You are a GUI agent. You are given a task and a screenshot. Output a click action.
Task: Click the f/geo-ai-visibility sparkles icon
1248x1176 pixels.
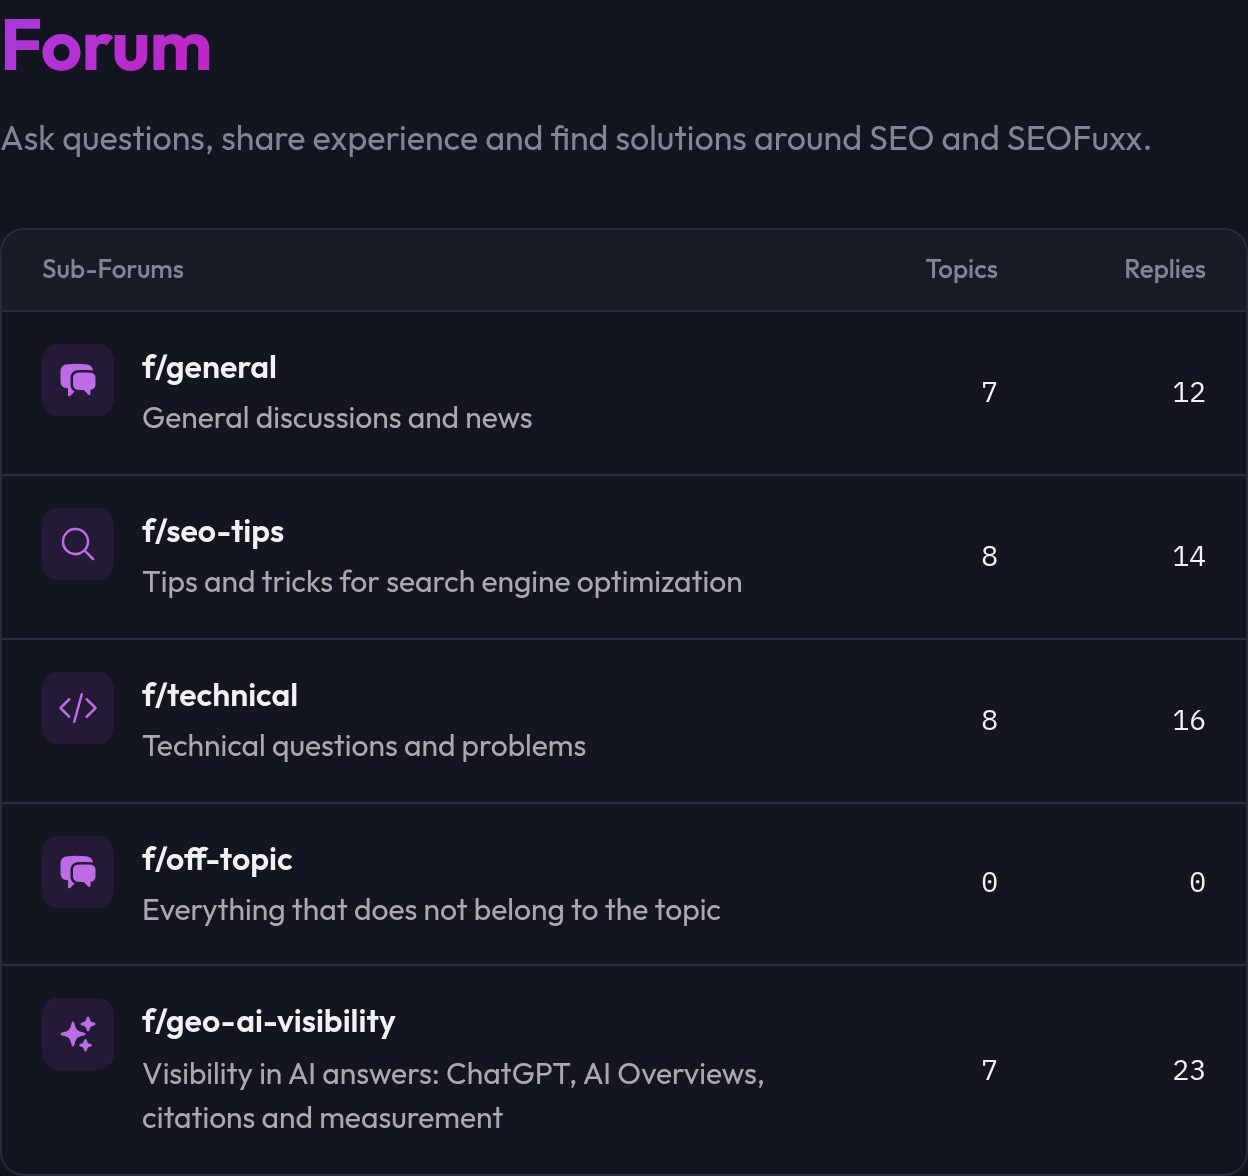point(78,1034)
